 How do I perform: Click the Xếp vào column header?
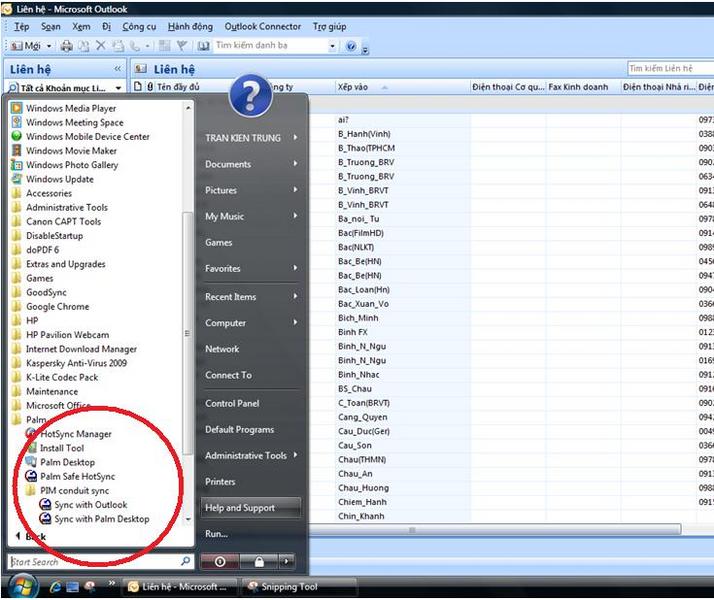click(353, 87)
